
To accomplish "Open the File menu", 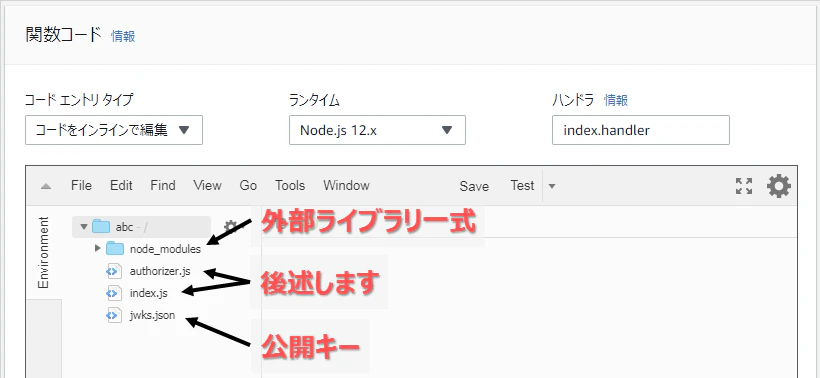I will [x=81, y=186].
